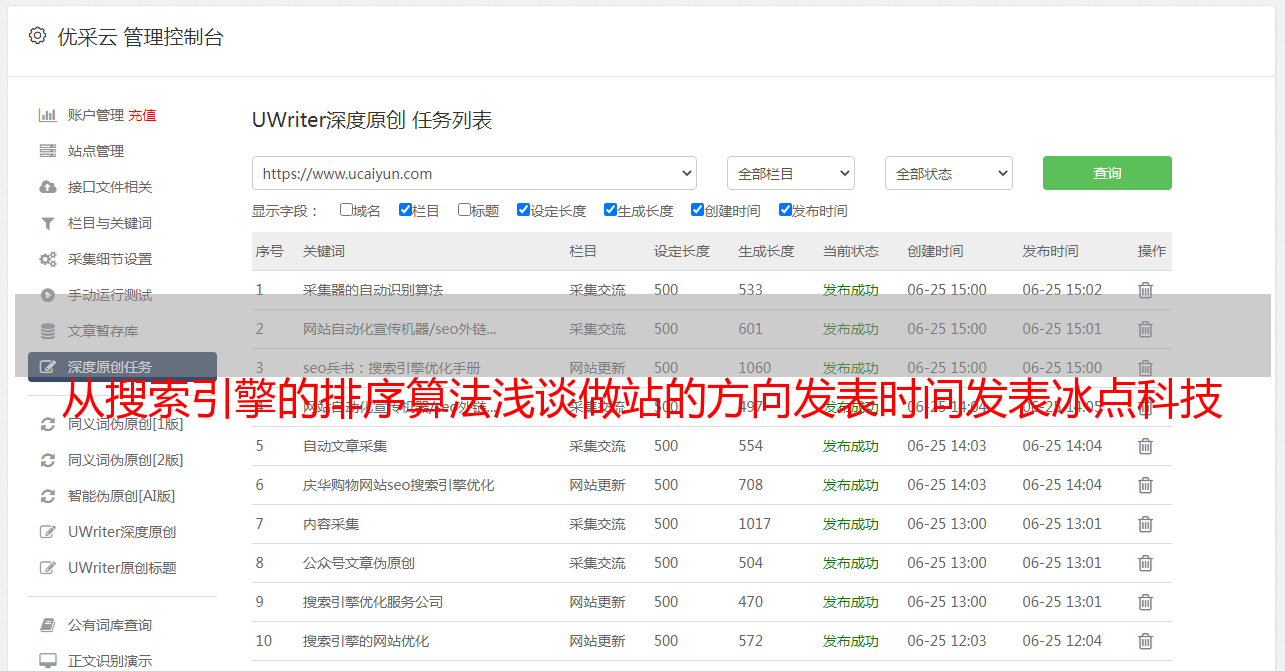Toggle the 发布时间 field checkbox
This screenshot has height=671, width=1285.
click(785, 210)
